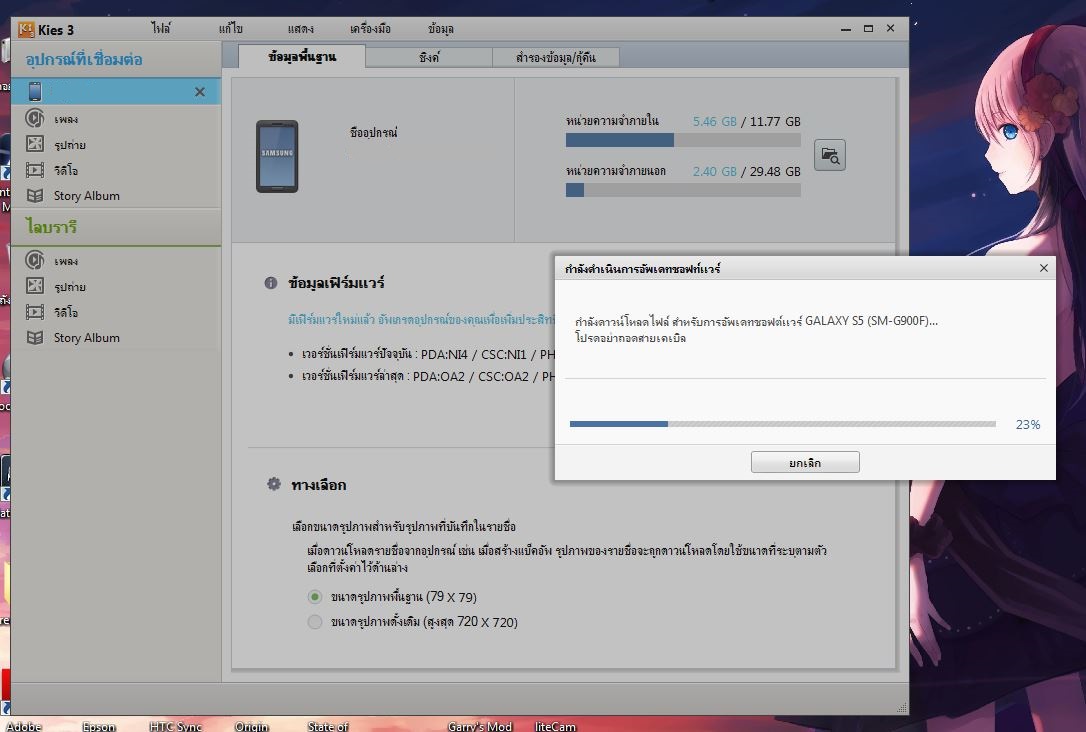Viewport: 1086px width, 732px height.
Task: Click the window resize grip corner
Action: point(902,708)
